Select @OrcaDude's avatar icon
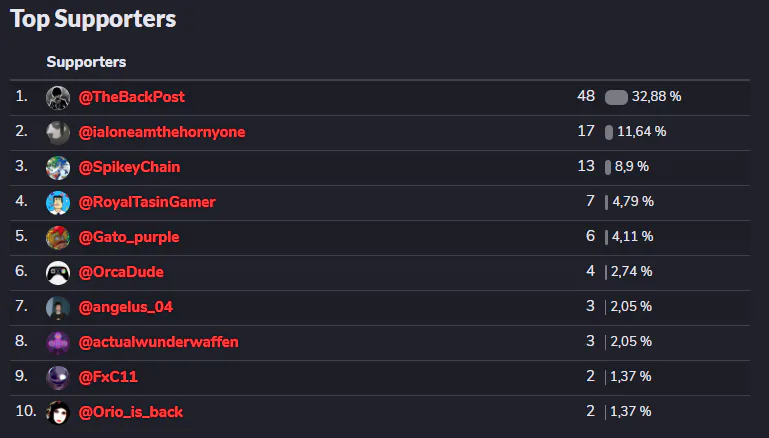769x438 pixels. click(x=57, y=272)
